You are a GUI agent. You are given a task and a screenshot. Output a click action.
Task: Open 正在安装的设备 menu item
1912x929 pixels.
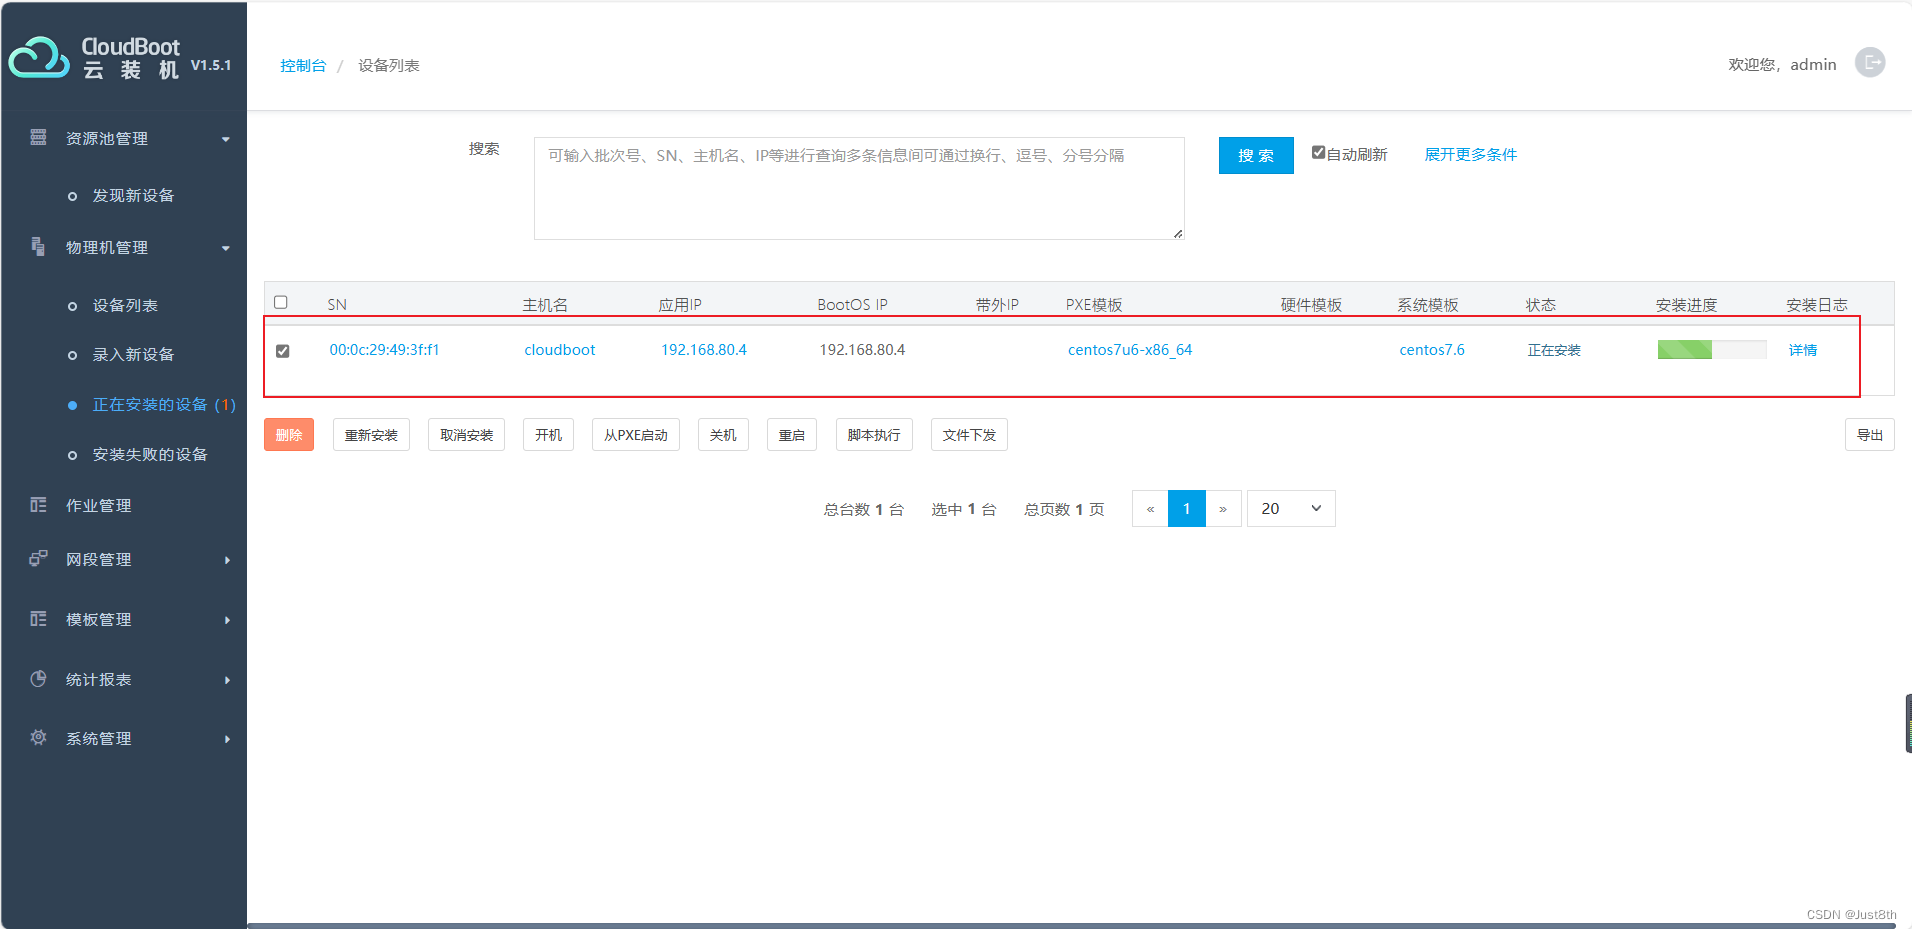(x=150, y=404)
